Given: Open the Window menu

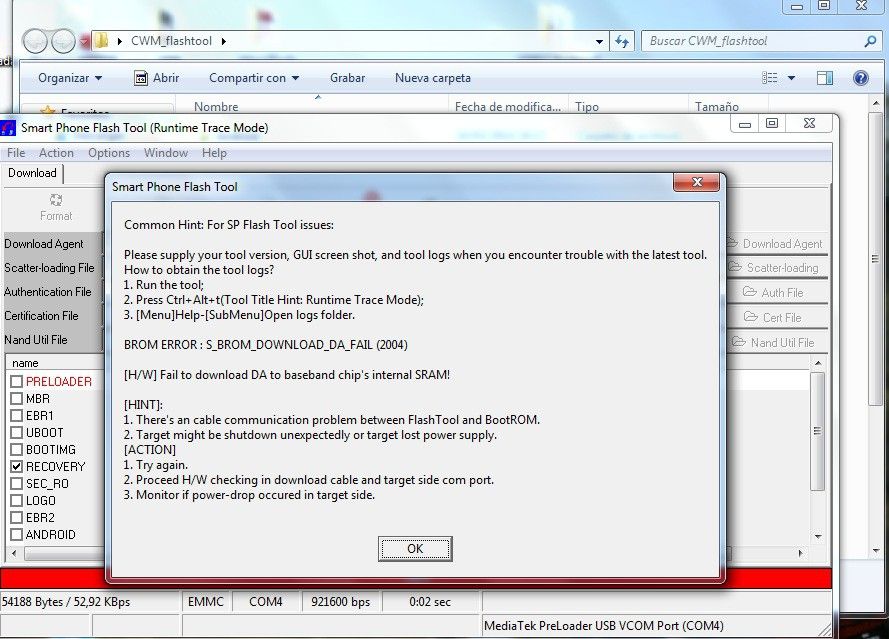Looking at the screenshot, I should [166, 153].
